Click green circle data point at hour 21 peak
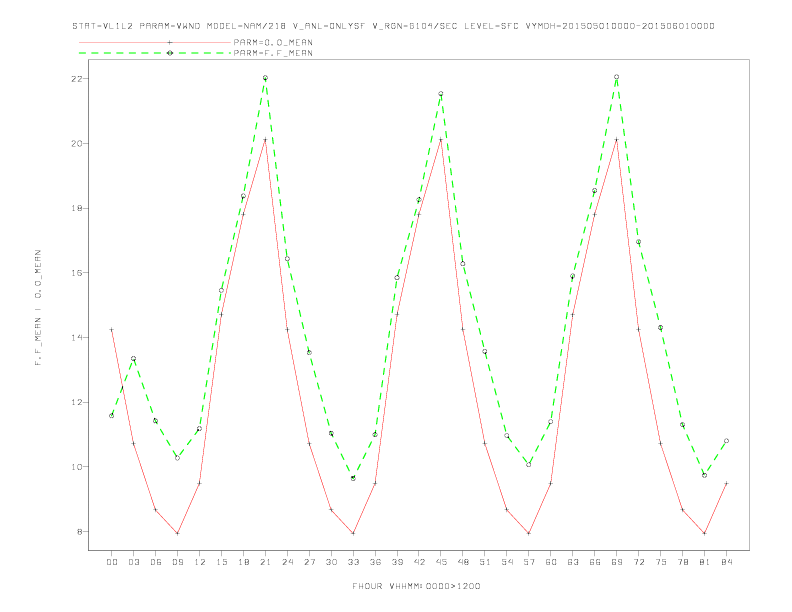The image size is (792, 612). (x=265, y=78)
